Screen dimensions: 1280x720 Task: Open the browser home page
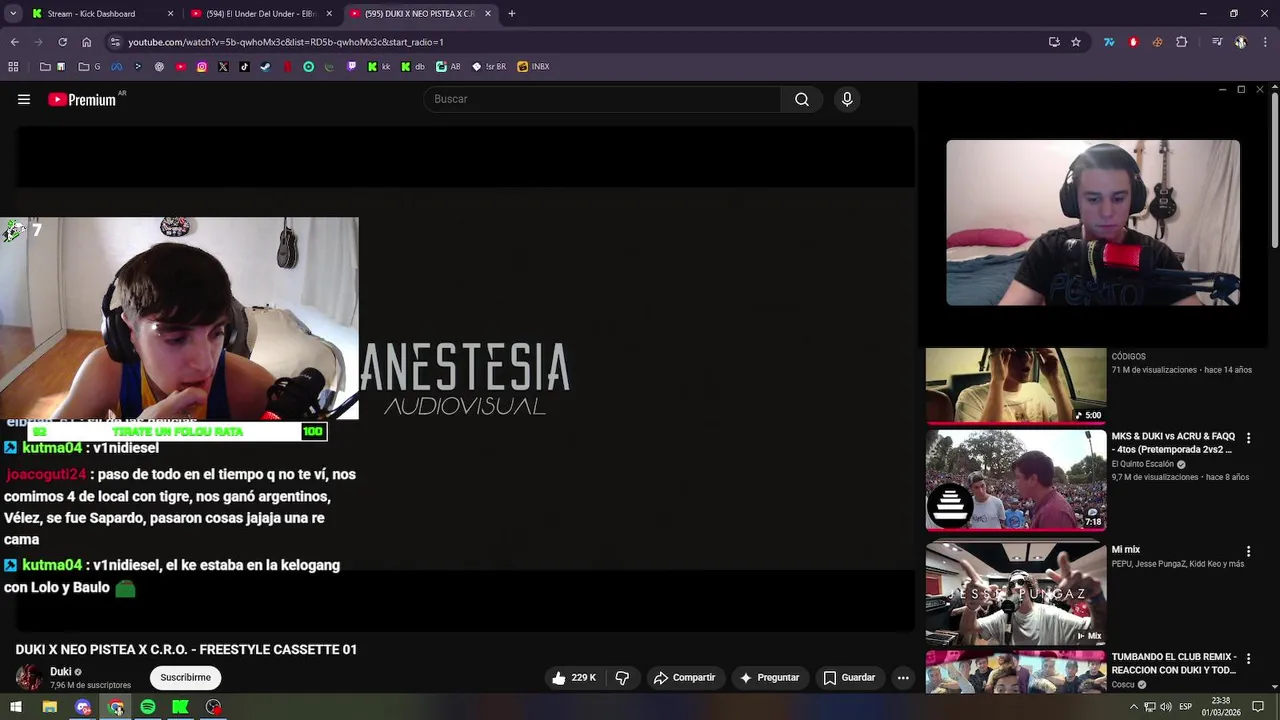pyautogui.click(x=87, y=42)
